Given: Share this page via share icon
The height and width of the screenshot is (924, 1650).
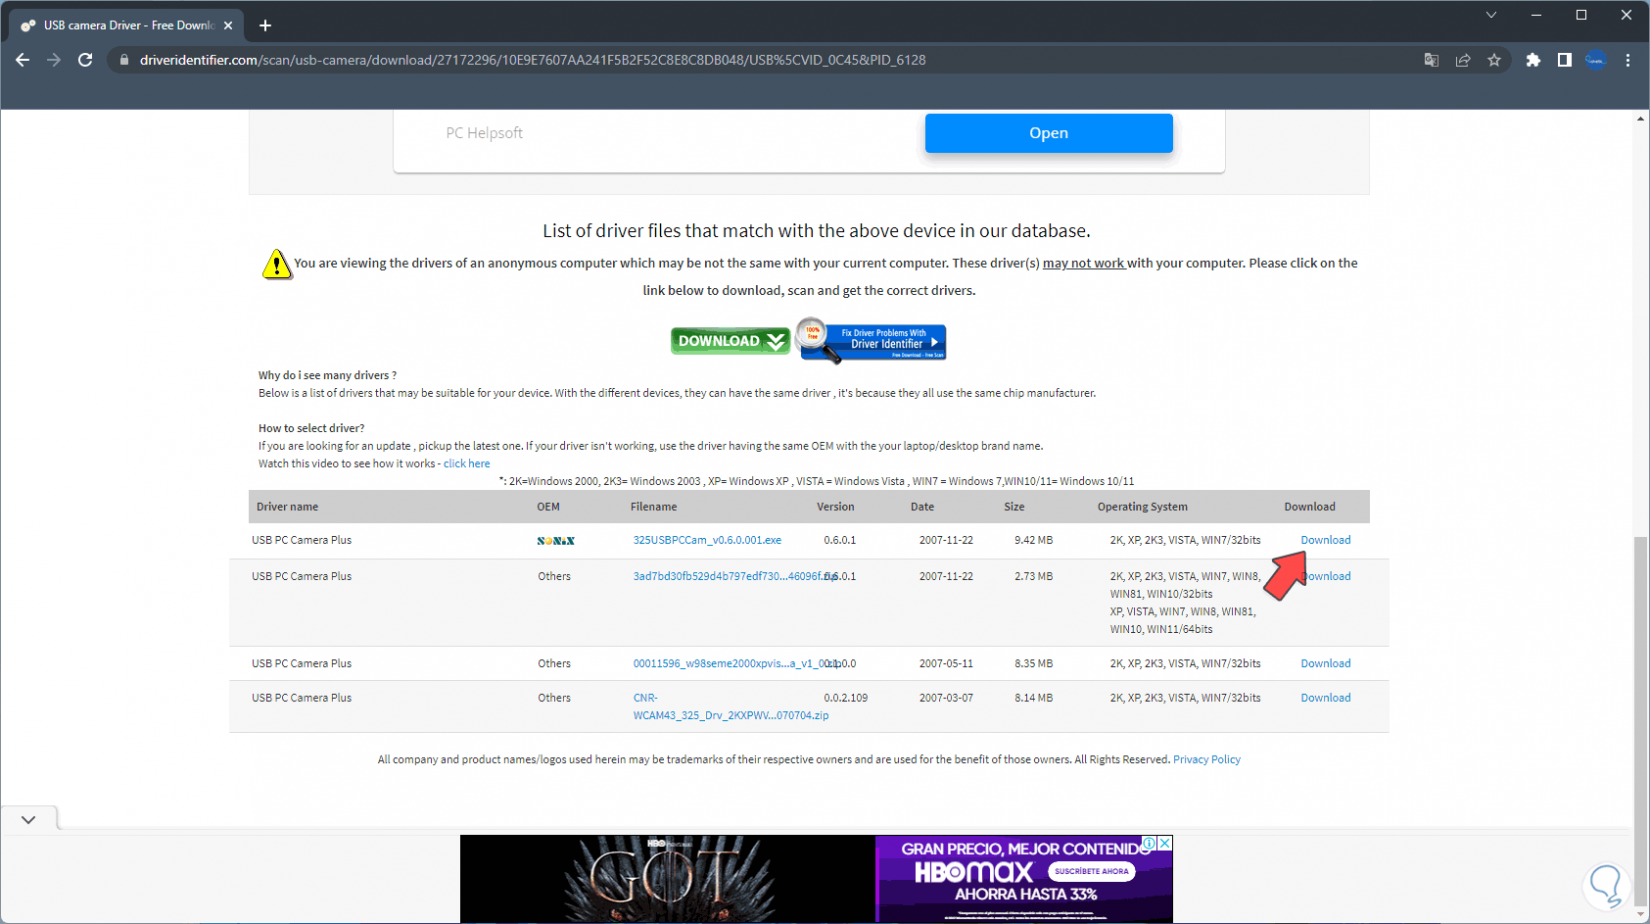Looking at the screenshot, I should (1463, 60).
